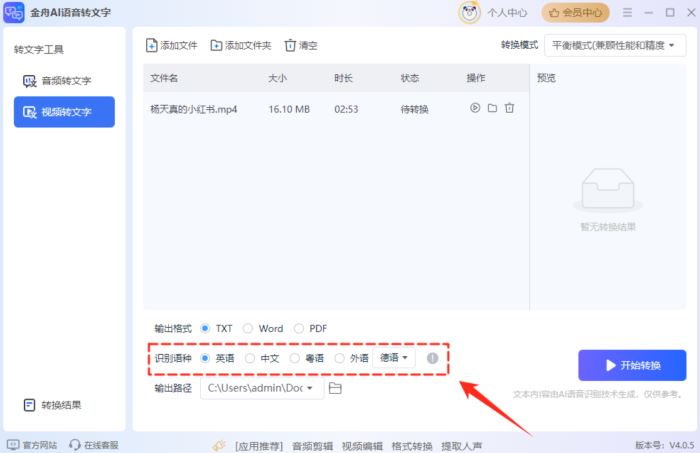This screenshot has width=700, height=453.
Task: Maximize the application window
Action: click(x=670, y=12)
